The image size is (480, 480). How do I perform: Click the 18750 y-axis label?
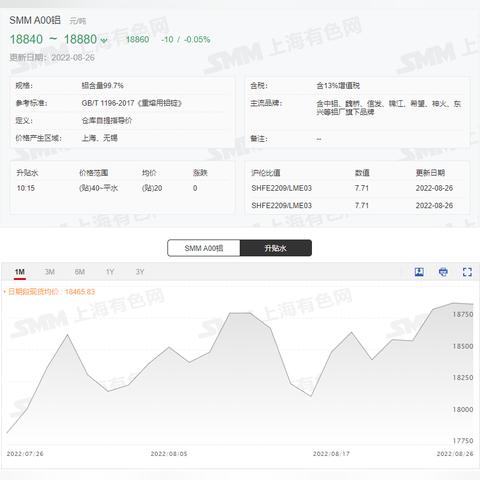[x=463, y=314]
